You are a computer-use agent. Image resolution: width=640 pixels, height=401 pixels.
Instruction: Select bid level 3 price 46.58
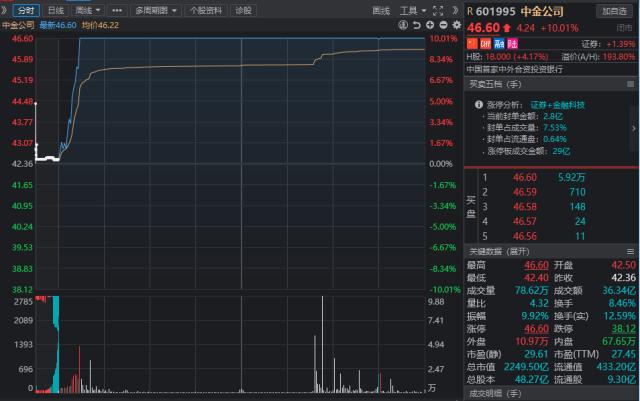point(525,207)
